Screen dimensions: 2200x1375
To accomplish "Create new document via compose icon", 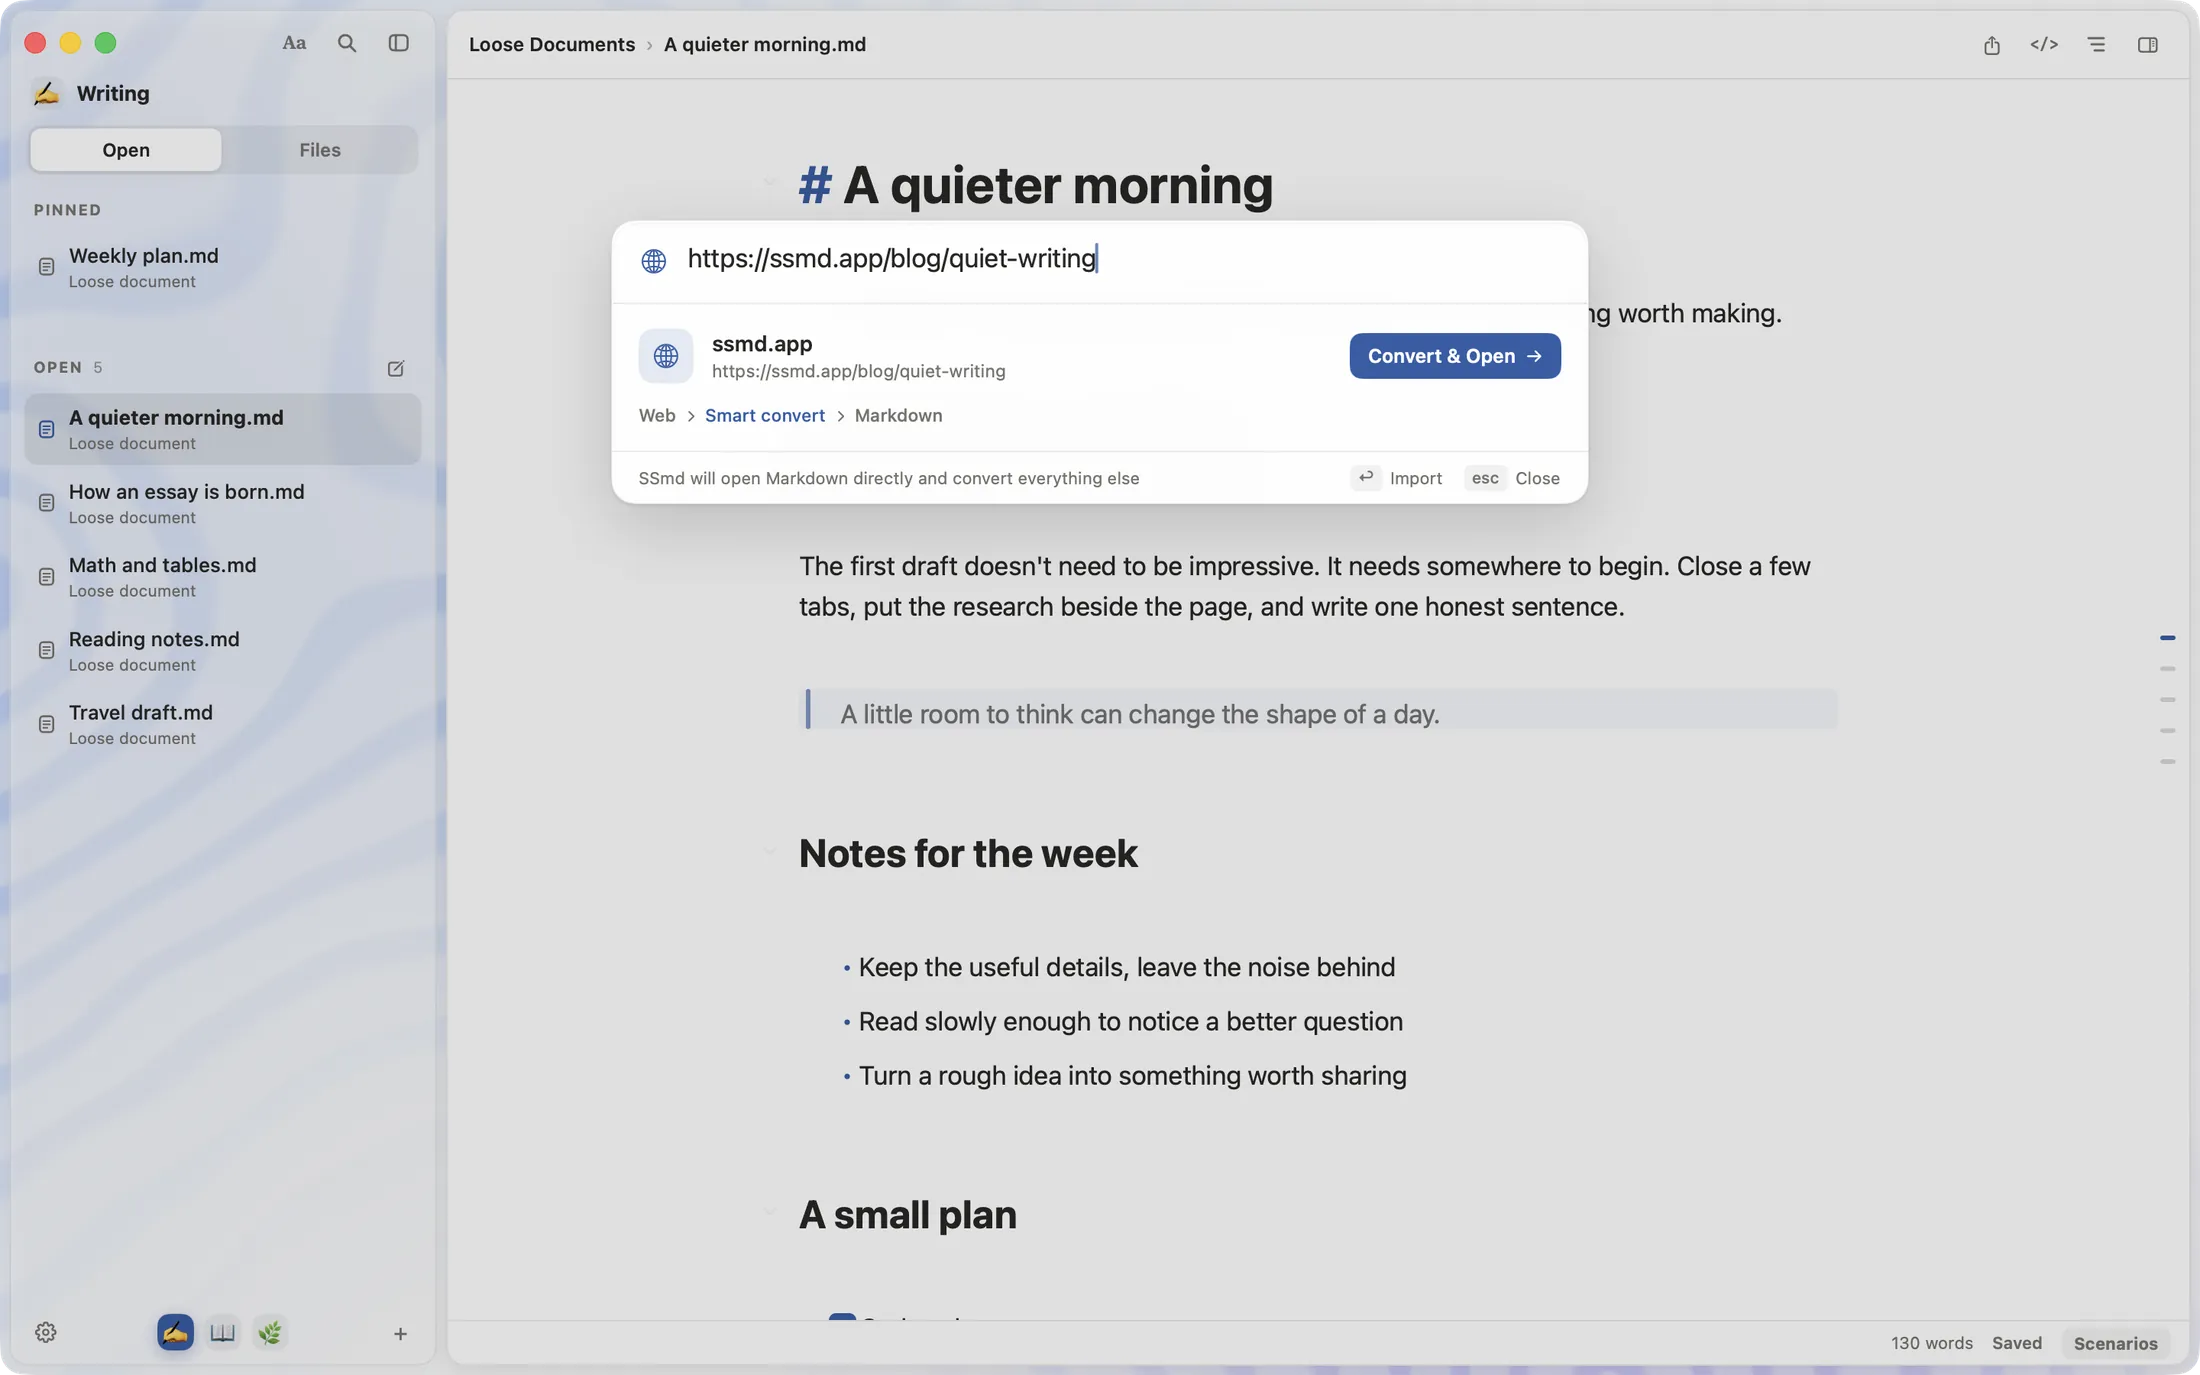I will 396,368.
